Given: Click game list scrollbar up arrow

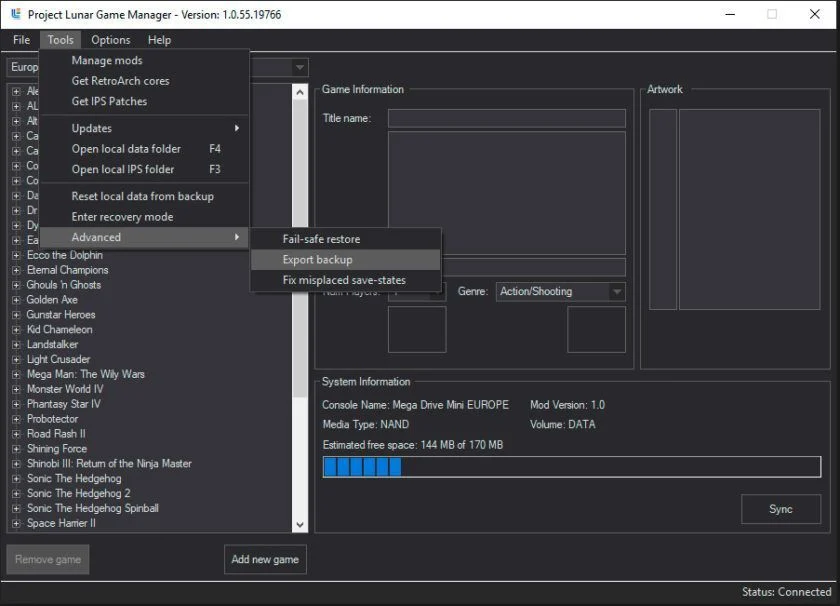Looking at the screenshot, I should coord(300,92).
